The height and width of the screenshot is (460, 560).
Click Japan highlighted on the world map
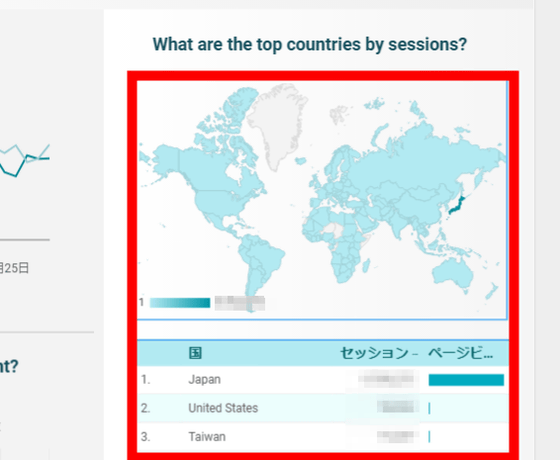click(x=457, y=205)
